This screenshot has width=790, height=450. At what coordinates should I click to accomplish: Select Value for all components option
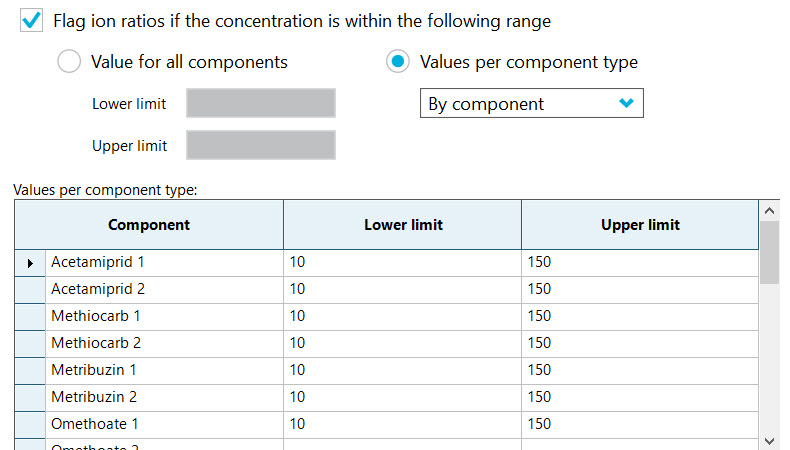69,62
